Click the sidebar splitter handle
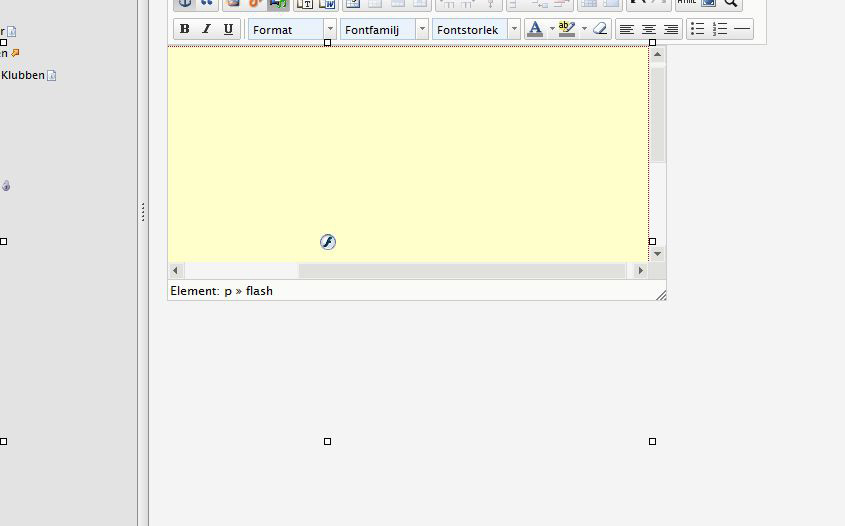 coord(143,212)
